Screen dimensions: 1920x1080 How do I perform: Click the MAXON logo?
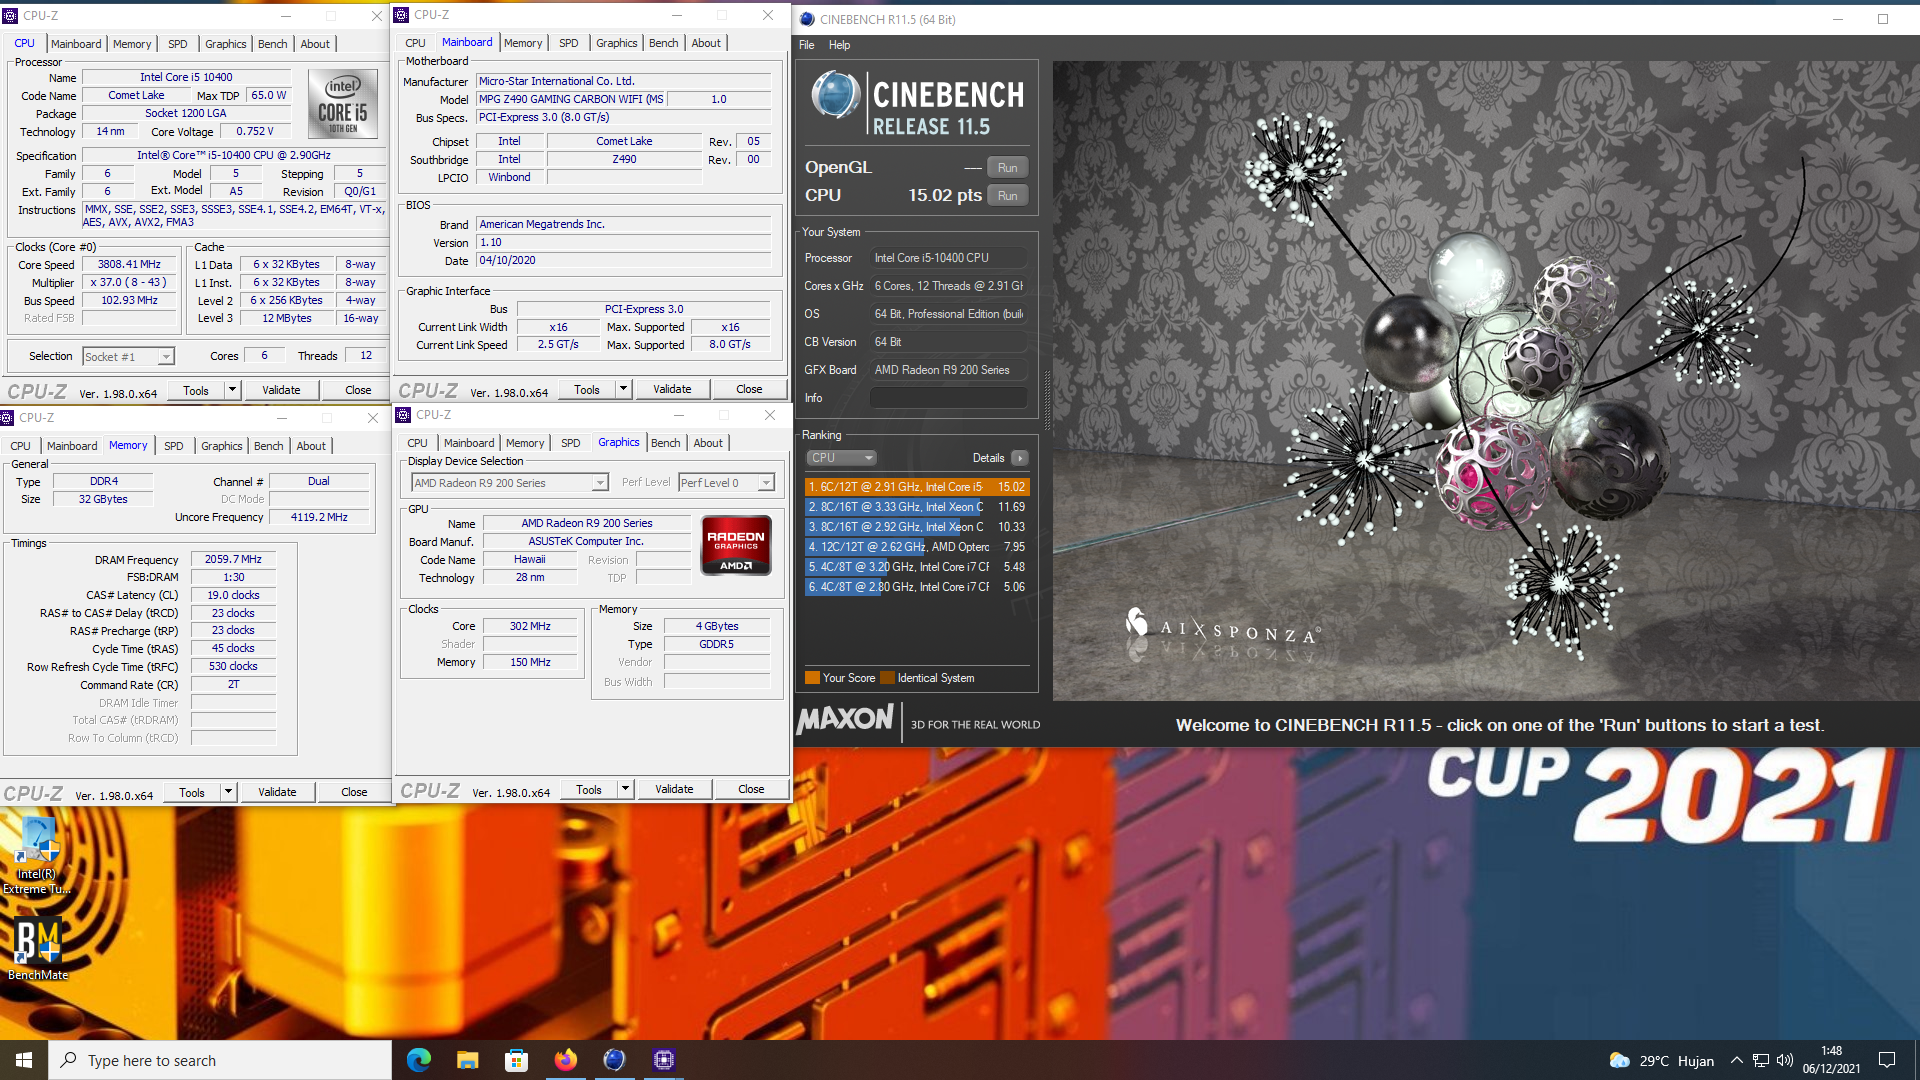click(846, 718)
